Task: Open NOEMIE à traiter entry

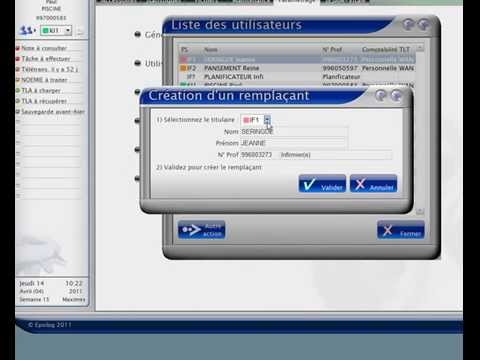Action: [x=44, y=80]
